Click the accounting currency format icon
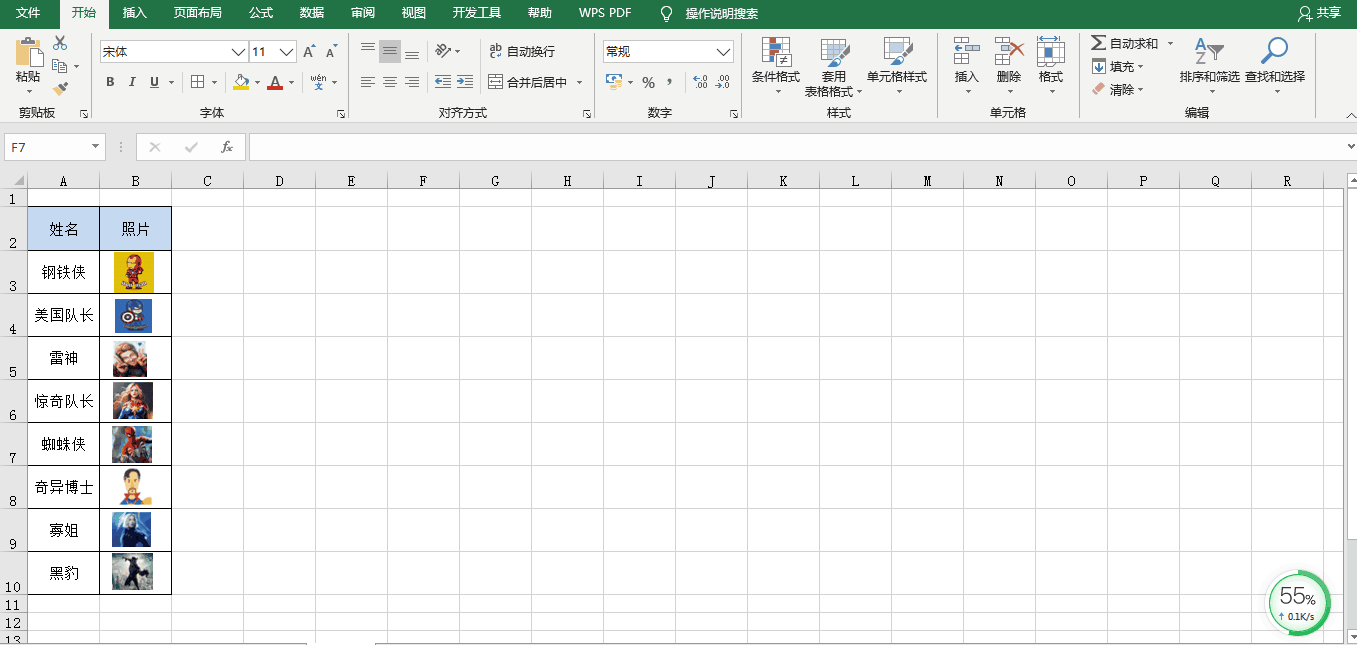 (614, 82)
